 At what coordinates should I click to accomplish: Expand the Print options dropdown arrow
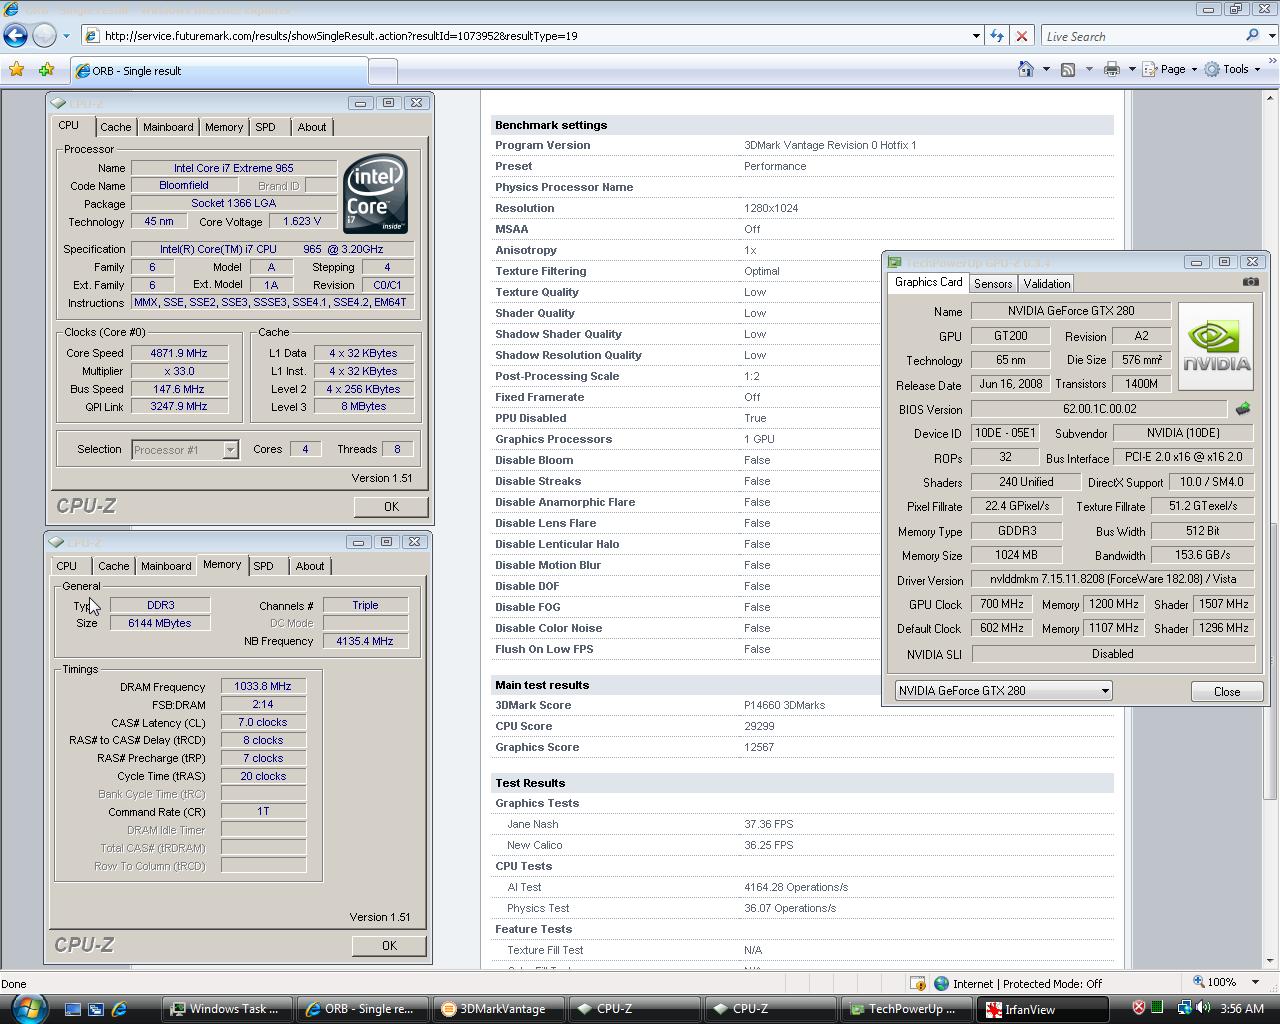tap(1132, 69)
